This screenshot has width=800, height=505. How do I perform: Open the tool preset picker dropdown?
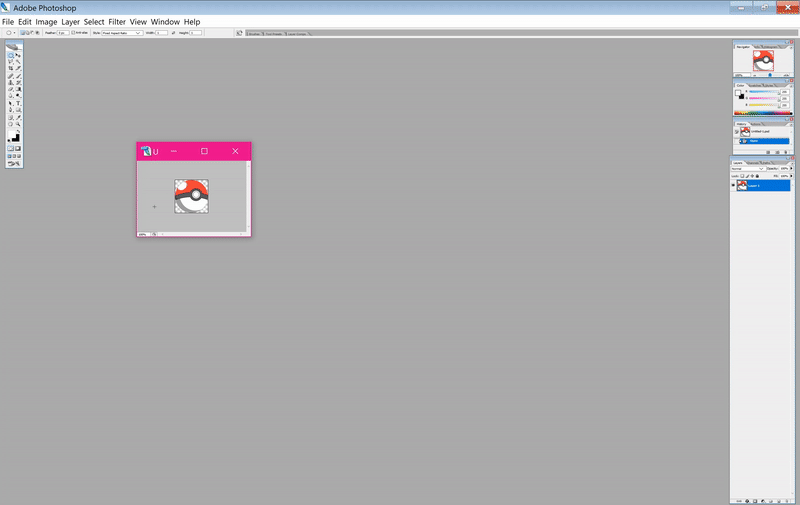14,33
